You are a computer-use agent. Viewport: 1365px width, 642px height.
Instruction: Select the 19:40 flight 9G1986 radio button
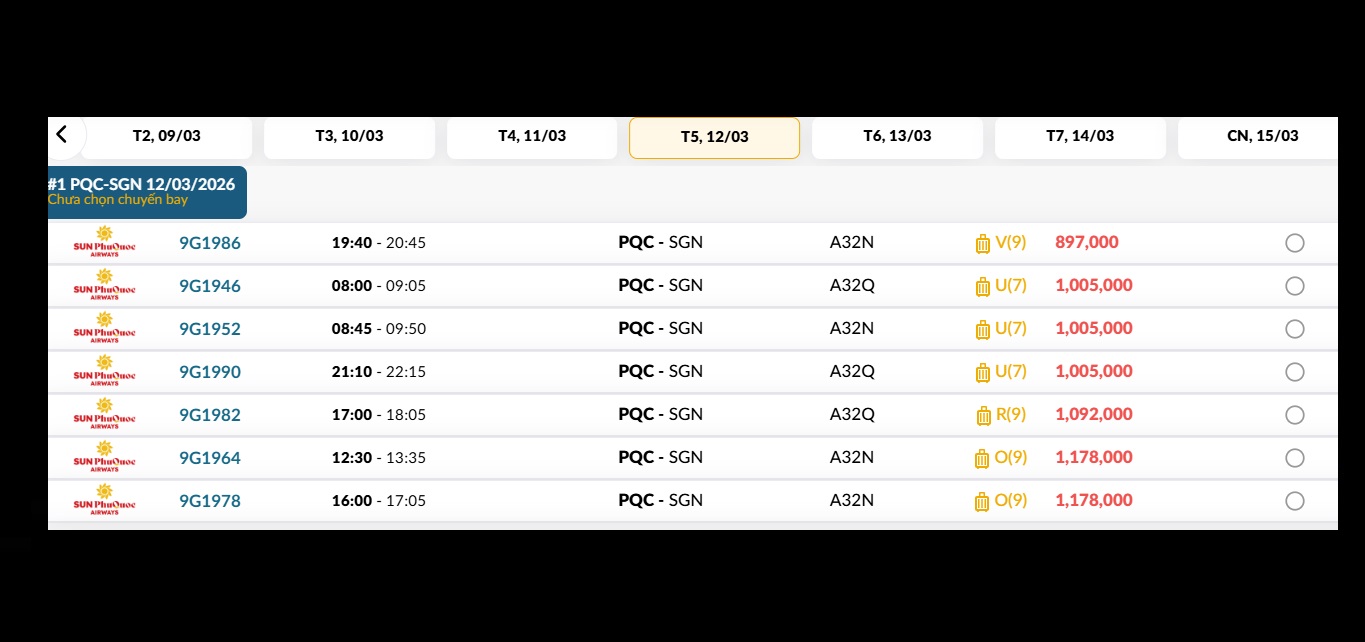(1294, 243)
